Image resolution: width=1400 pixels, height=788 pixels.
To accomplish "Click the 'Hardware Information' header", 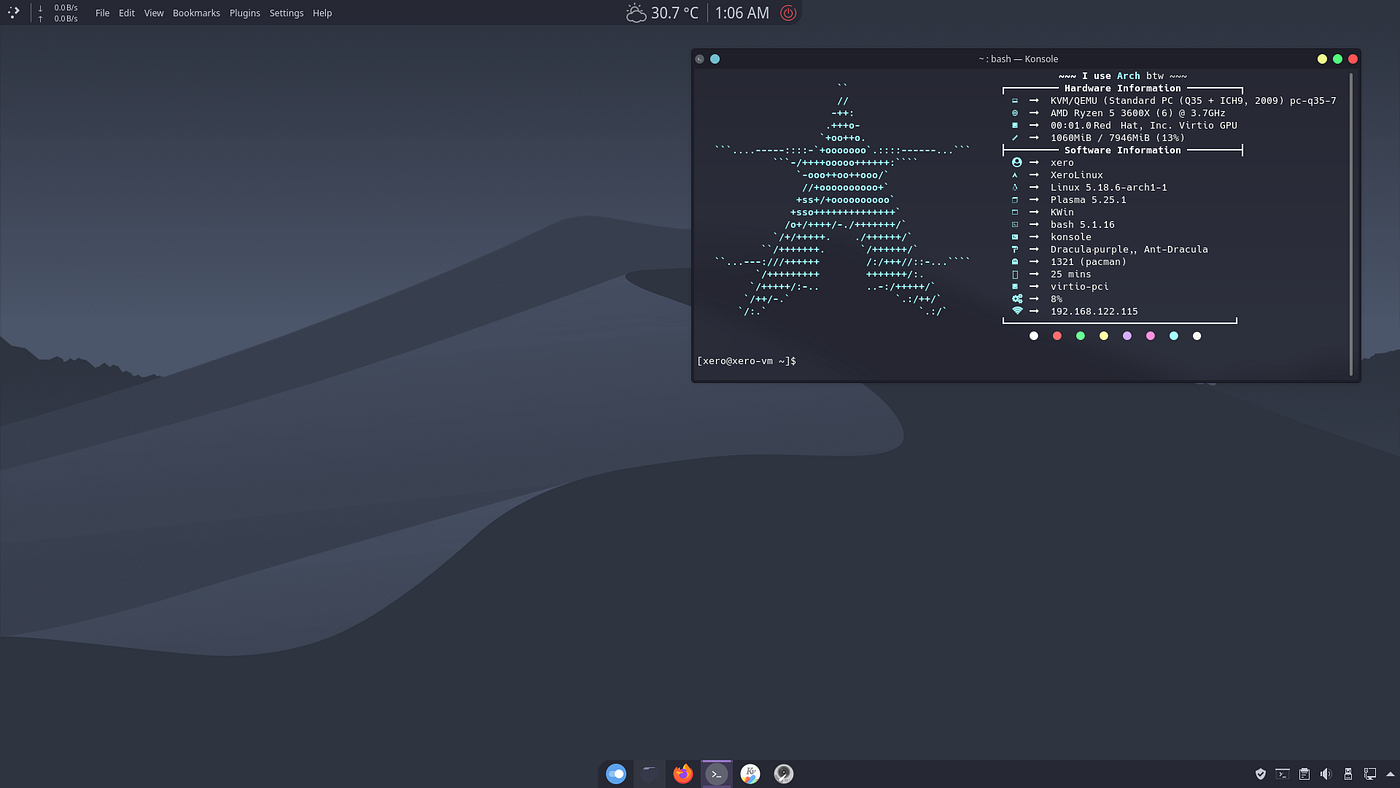I will pyautogui.click(x=1122, y=88).
